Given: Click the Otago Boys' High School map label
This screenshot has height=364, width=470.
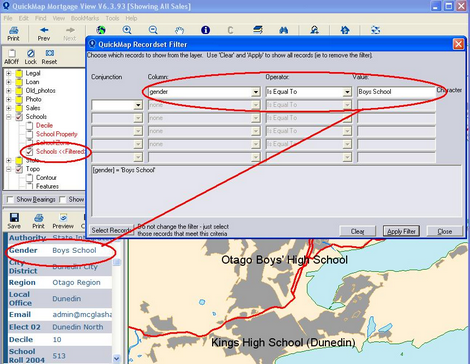Looking at the screenshot, I should (x=284, y=260).
